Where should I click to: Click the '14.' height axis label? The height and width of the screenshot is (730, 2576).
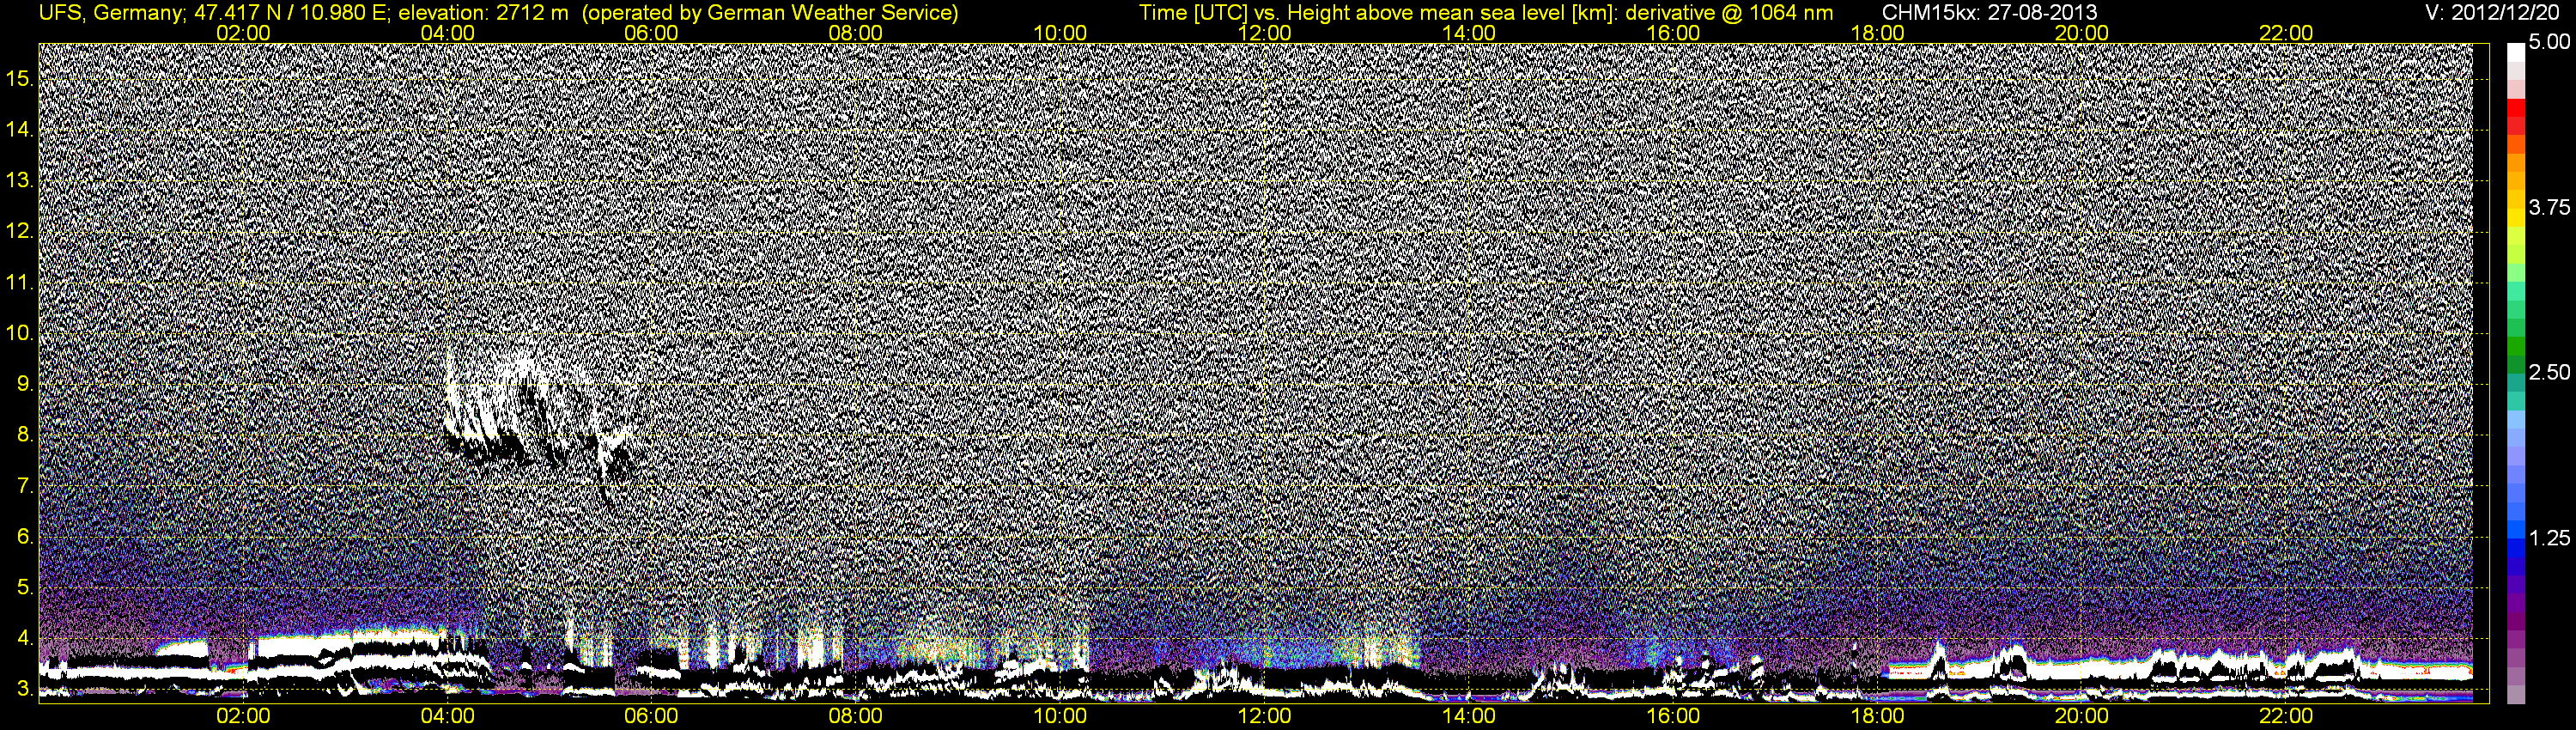pyautogui.click(x=20, y=129)
